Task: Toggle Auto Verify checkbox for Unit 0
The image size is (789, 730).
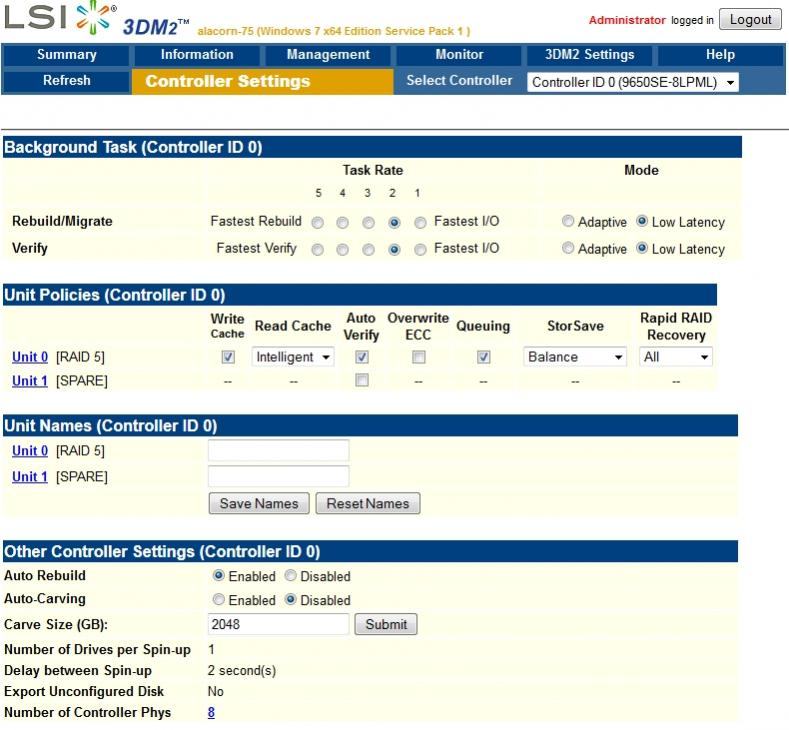Action: point(362,357)
